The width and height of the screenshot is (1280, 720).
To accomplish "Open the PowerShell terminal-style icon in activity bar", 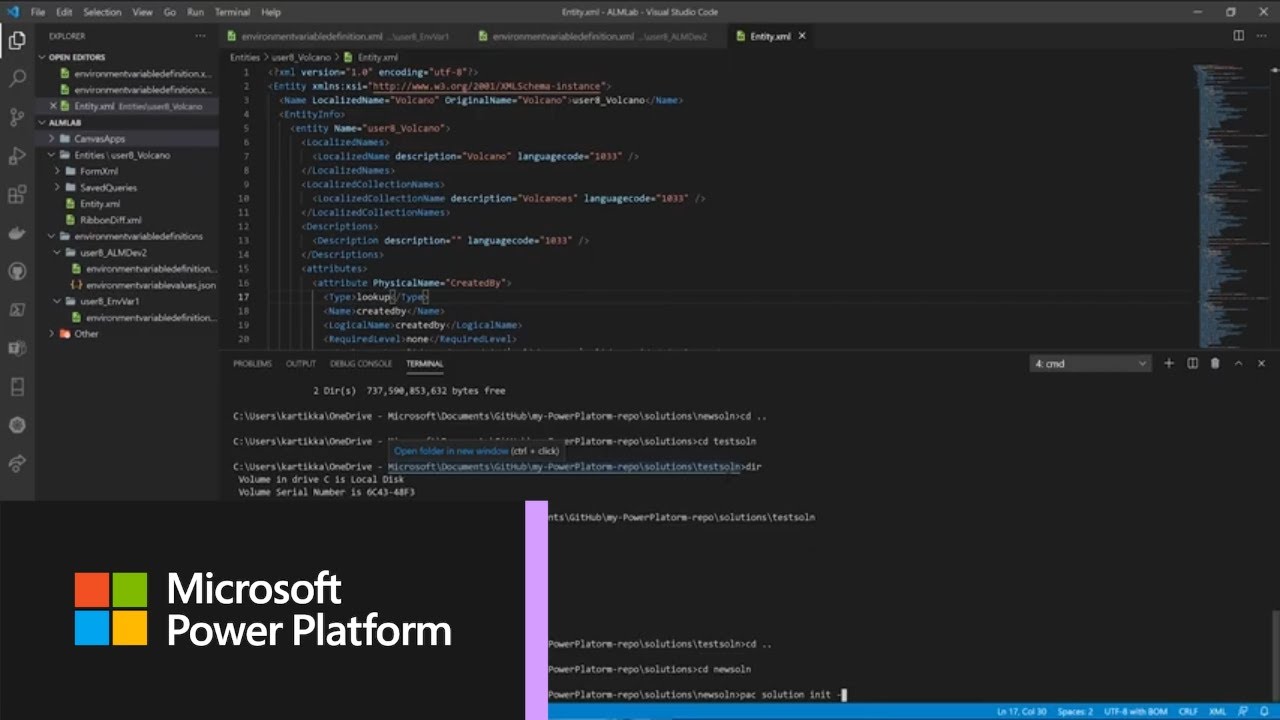I will coord(17,310).
